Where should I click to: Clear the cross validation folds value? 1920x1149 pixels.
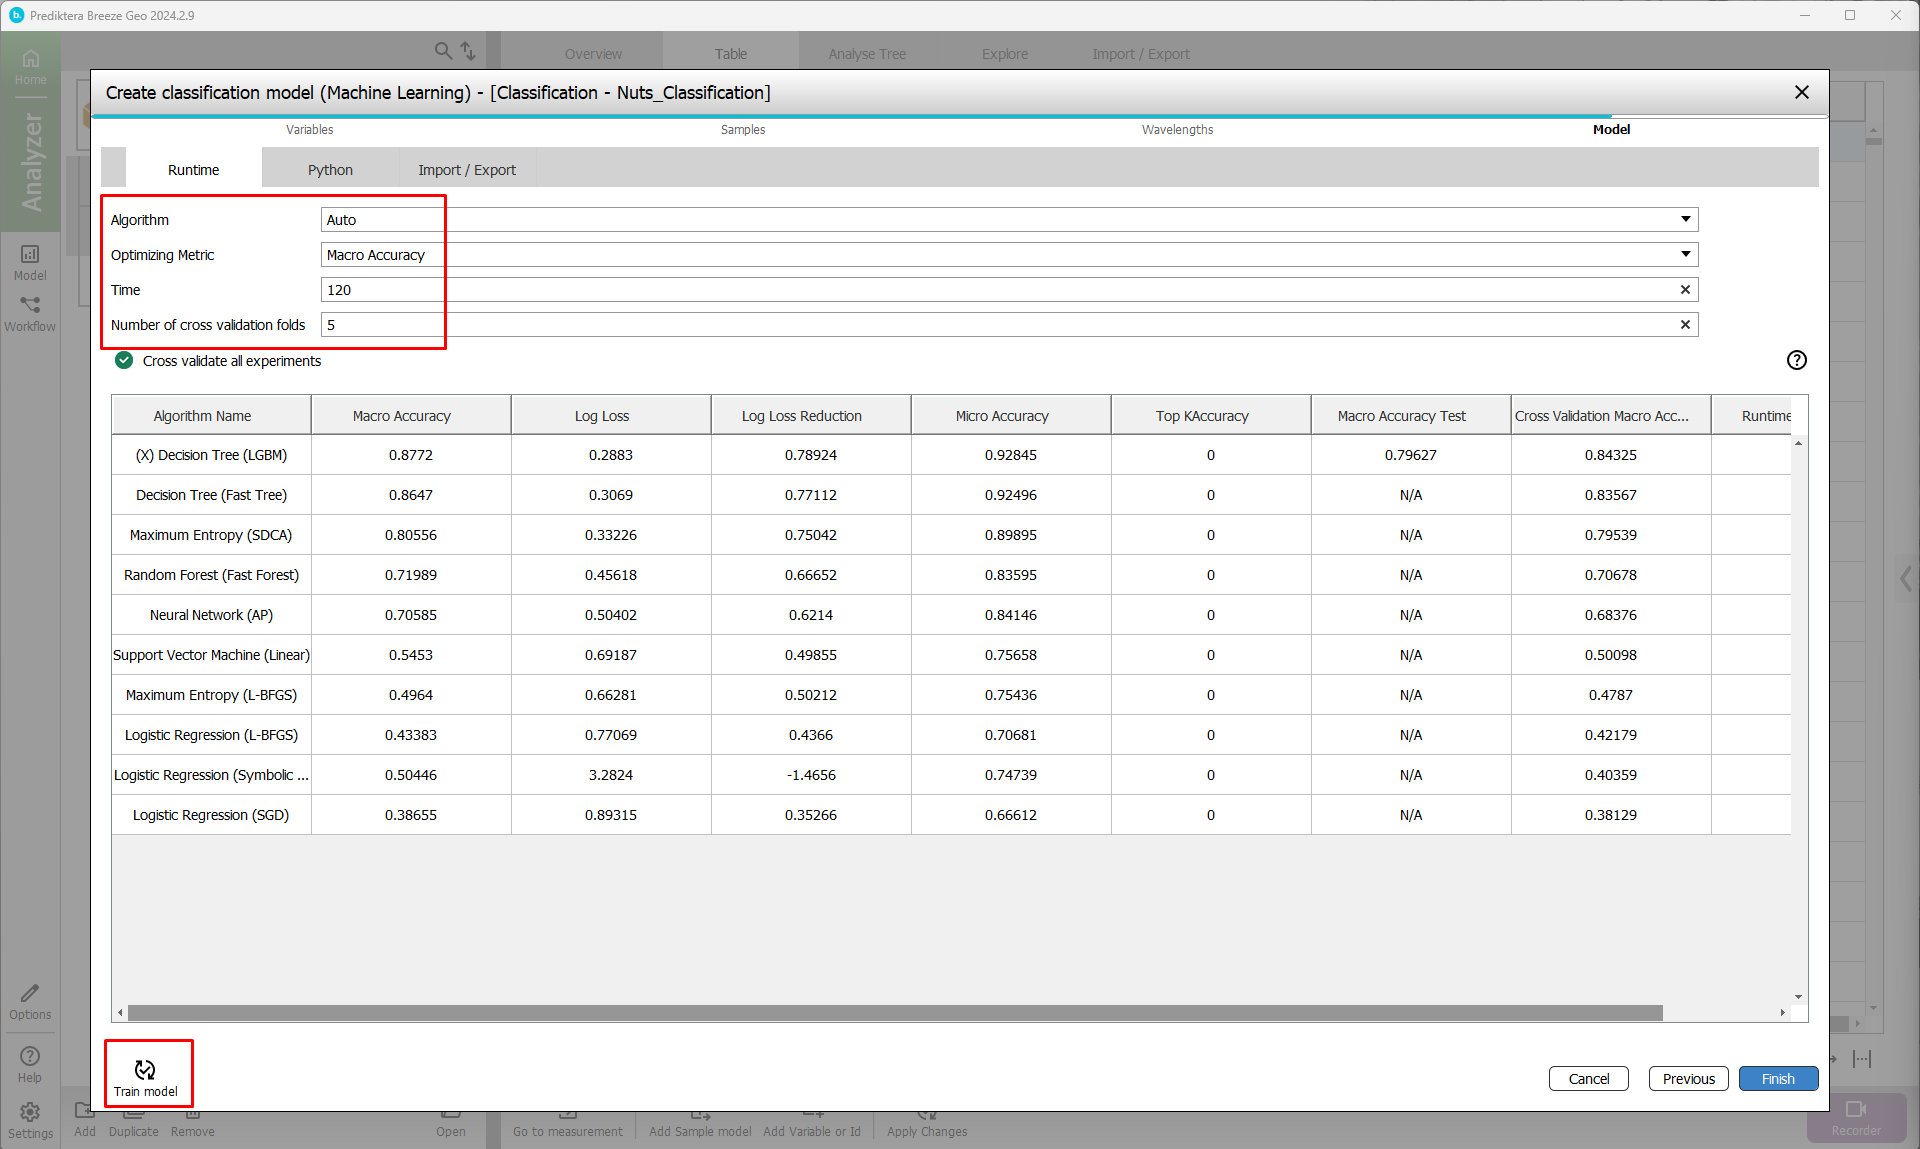coord(1685,325)
